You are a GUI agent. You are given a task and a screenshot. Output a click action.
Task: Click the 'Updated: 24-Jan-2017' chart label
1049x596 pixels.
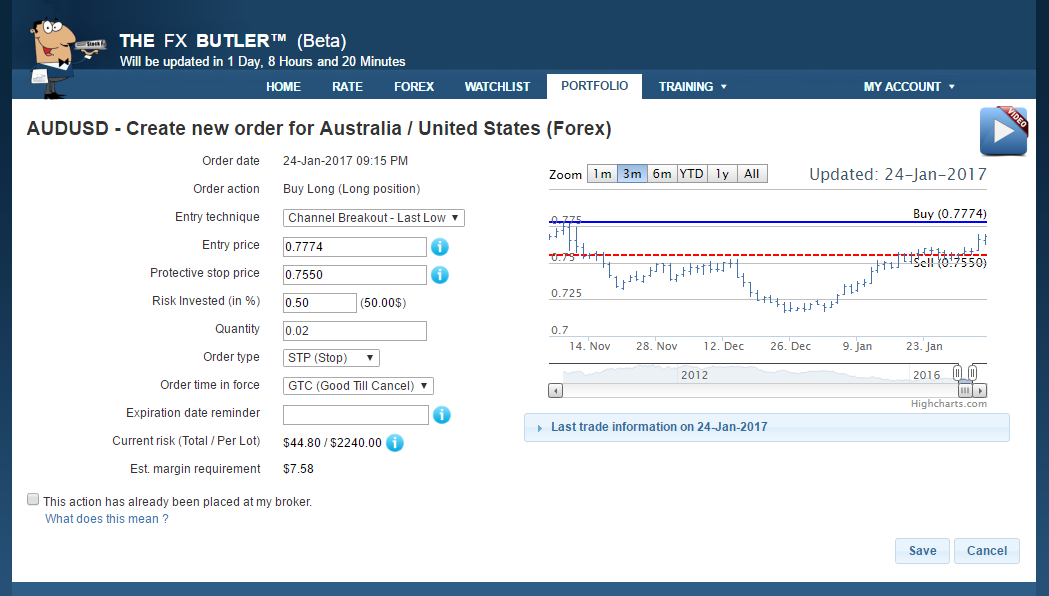click(x=898, y=175)
